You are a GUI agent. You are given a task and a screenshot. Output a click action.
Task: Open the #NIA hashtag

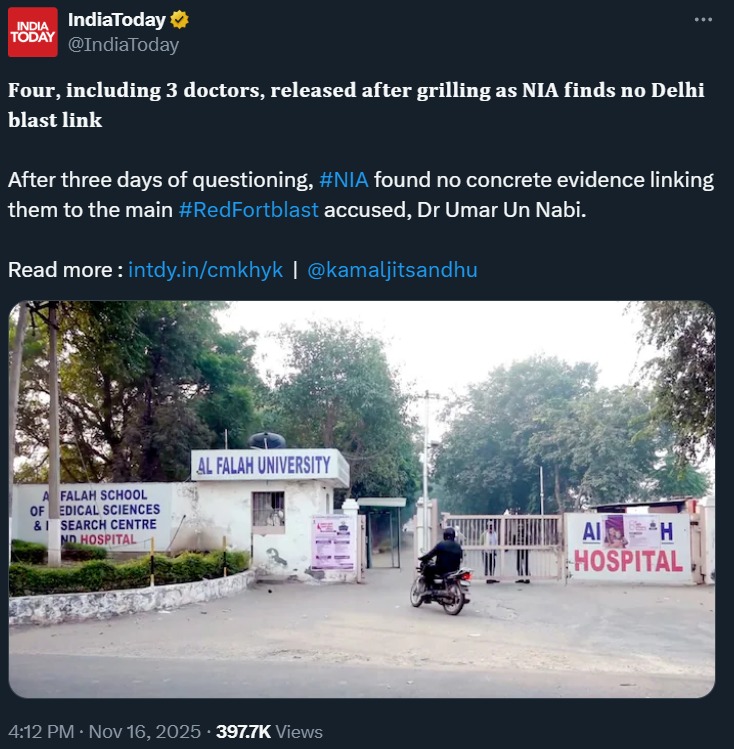[343, 180]
